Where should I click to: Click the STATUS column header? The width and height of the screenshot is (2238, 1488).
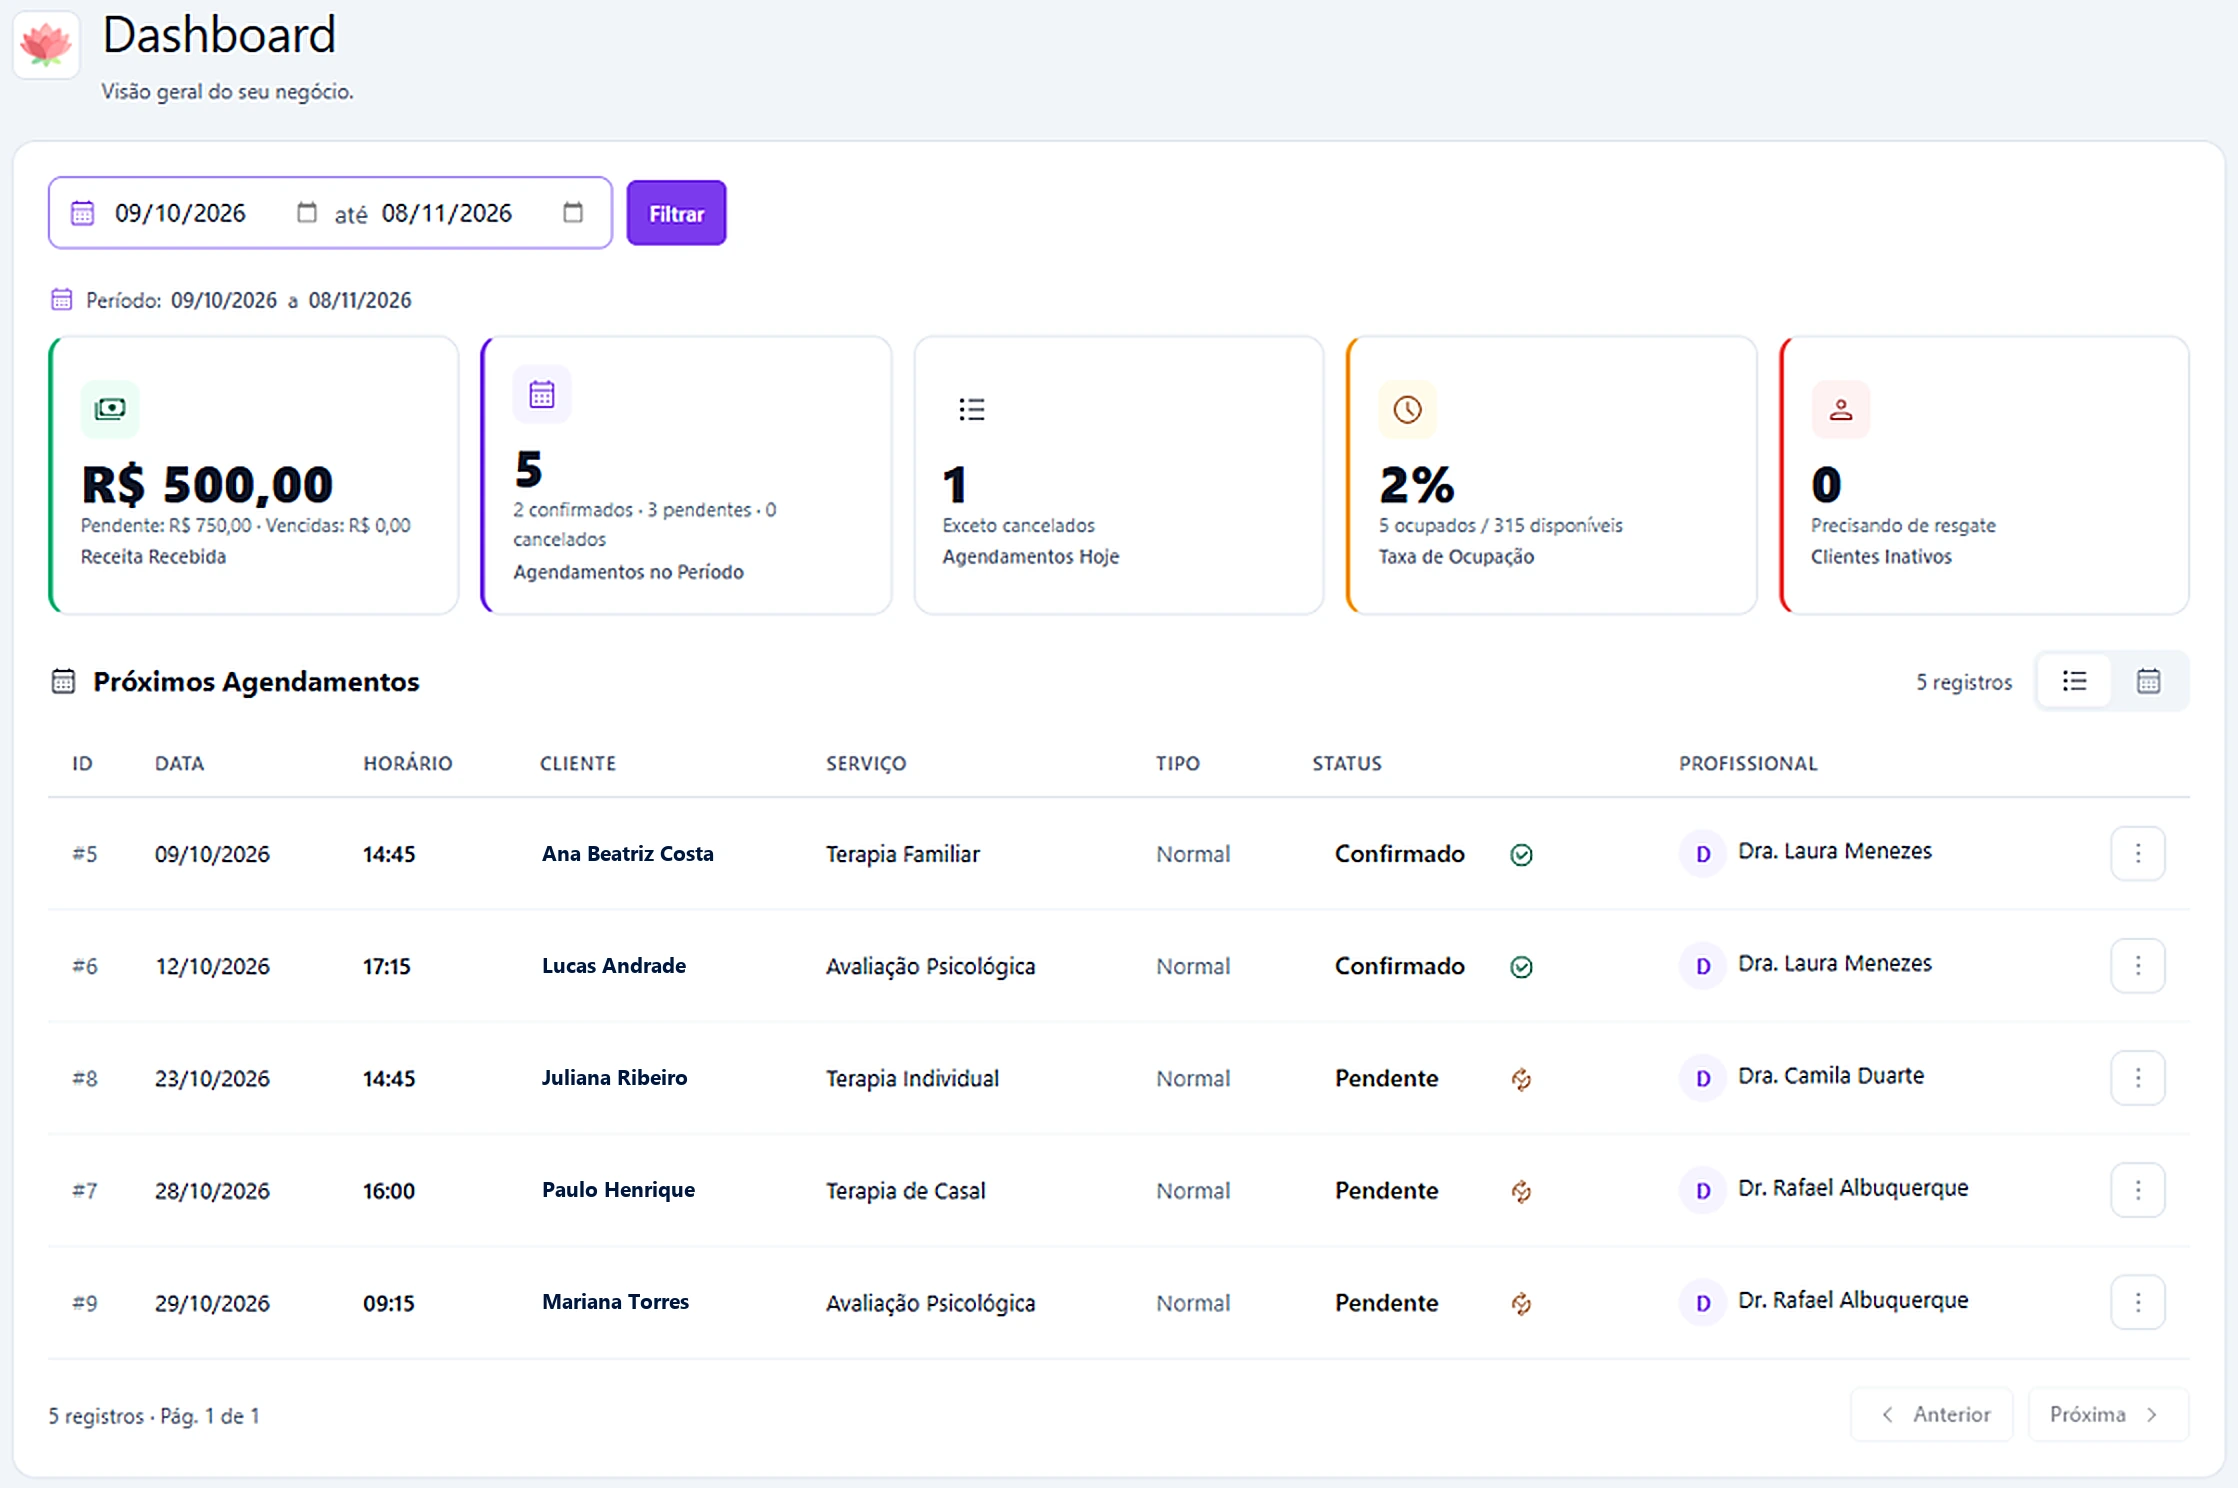1347,763
